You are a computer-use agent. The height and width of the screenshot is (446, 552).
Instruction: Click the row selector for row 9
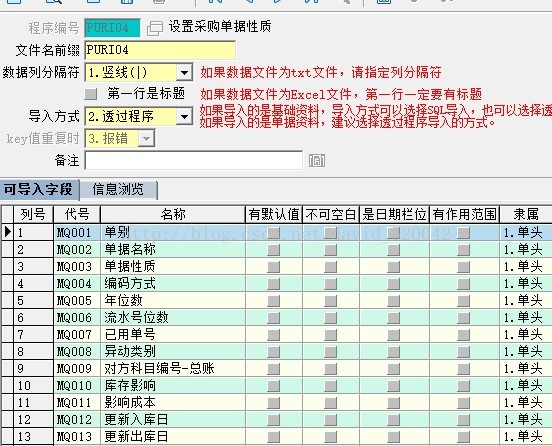pyautogui.click(x=7, y=369)
